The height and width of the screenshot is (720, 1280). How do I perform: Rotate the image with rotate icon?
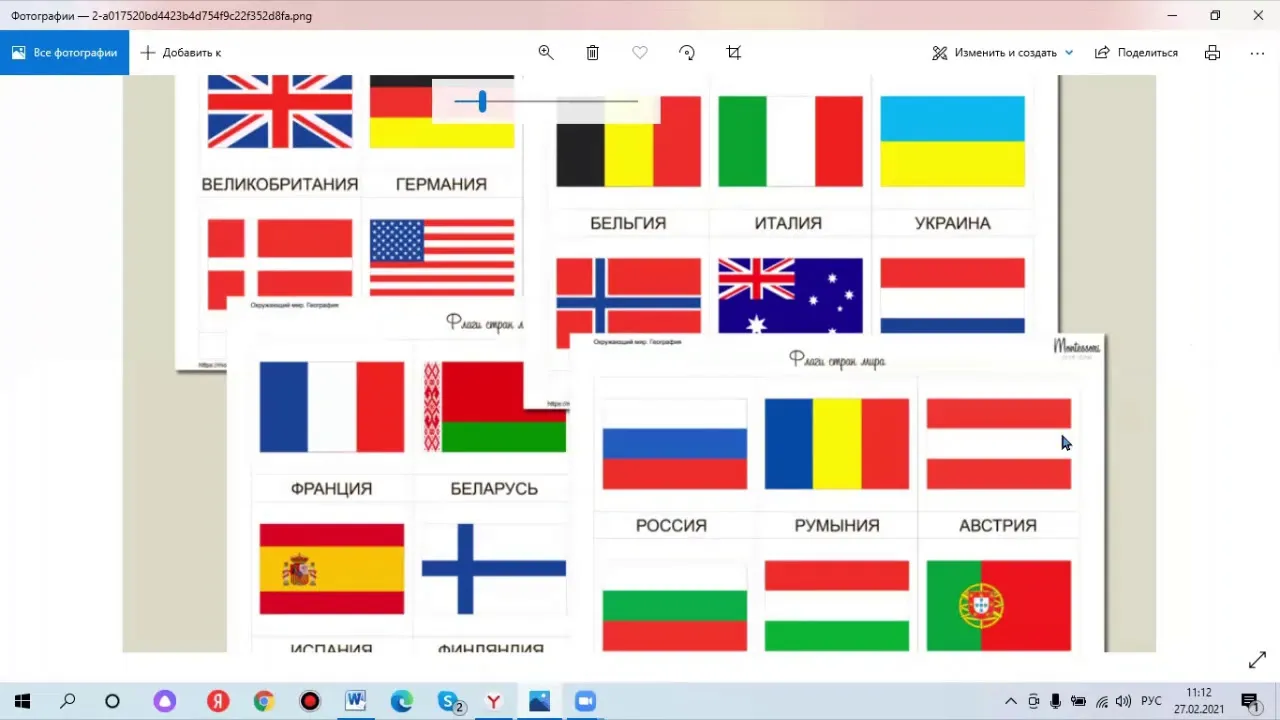[687, 53]
